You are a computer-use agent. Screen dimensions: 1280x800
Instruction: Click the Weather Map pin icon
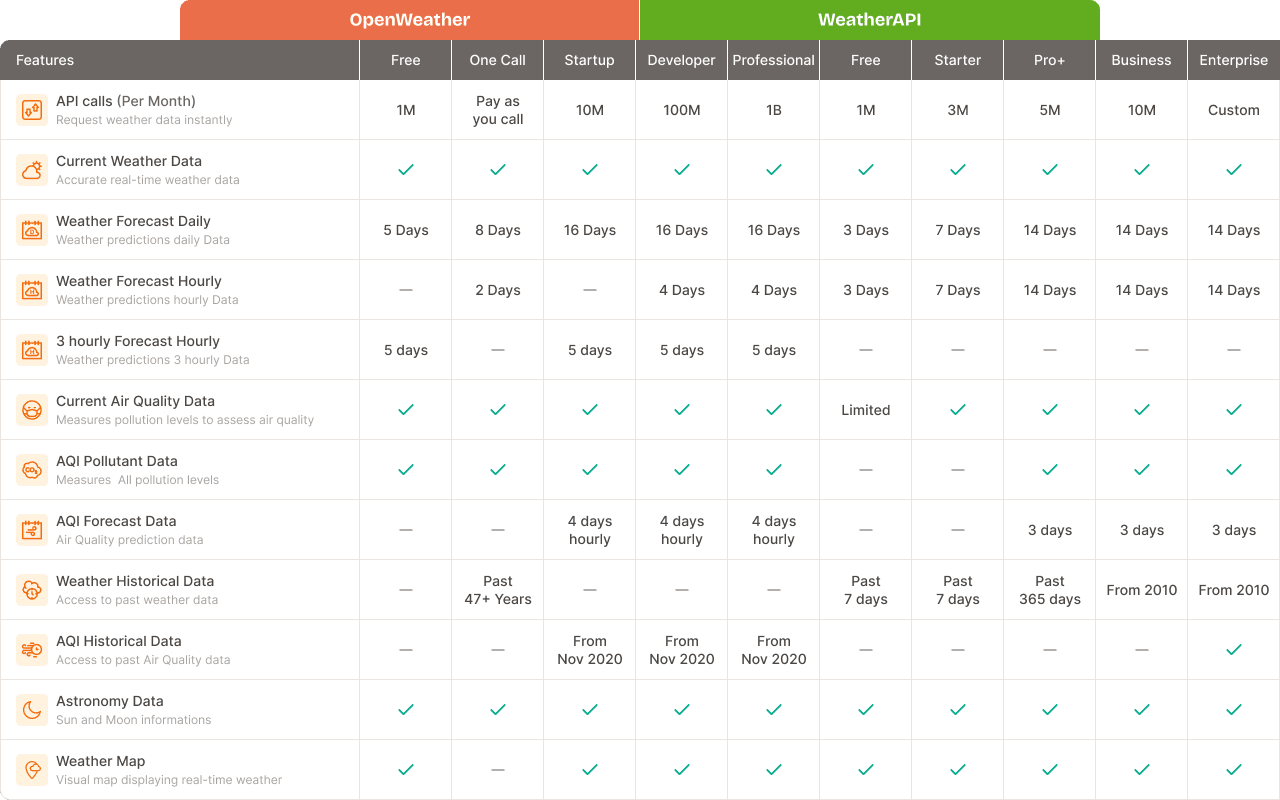click(x=32, y=770)
